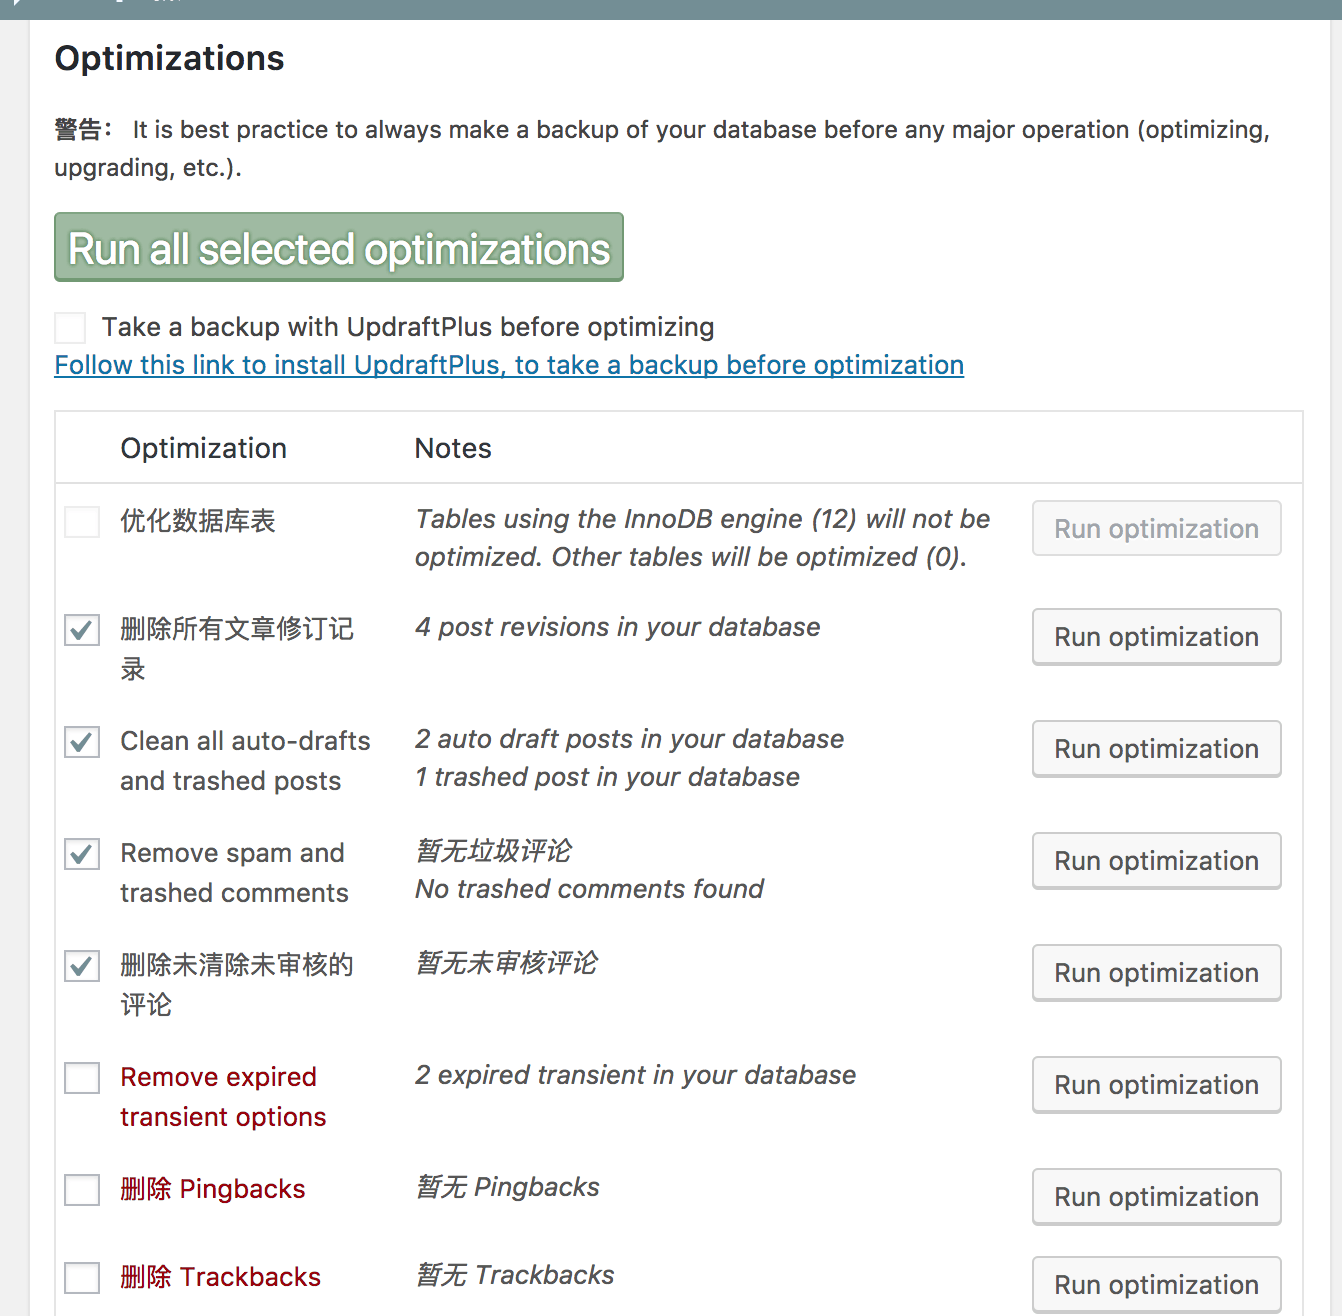Run optimization for expired transient options

1156,1085
